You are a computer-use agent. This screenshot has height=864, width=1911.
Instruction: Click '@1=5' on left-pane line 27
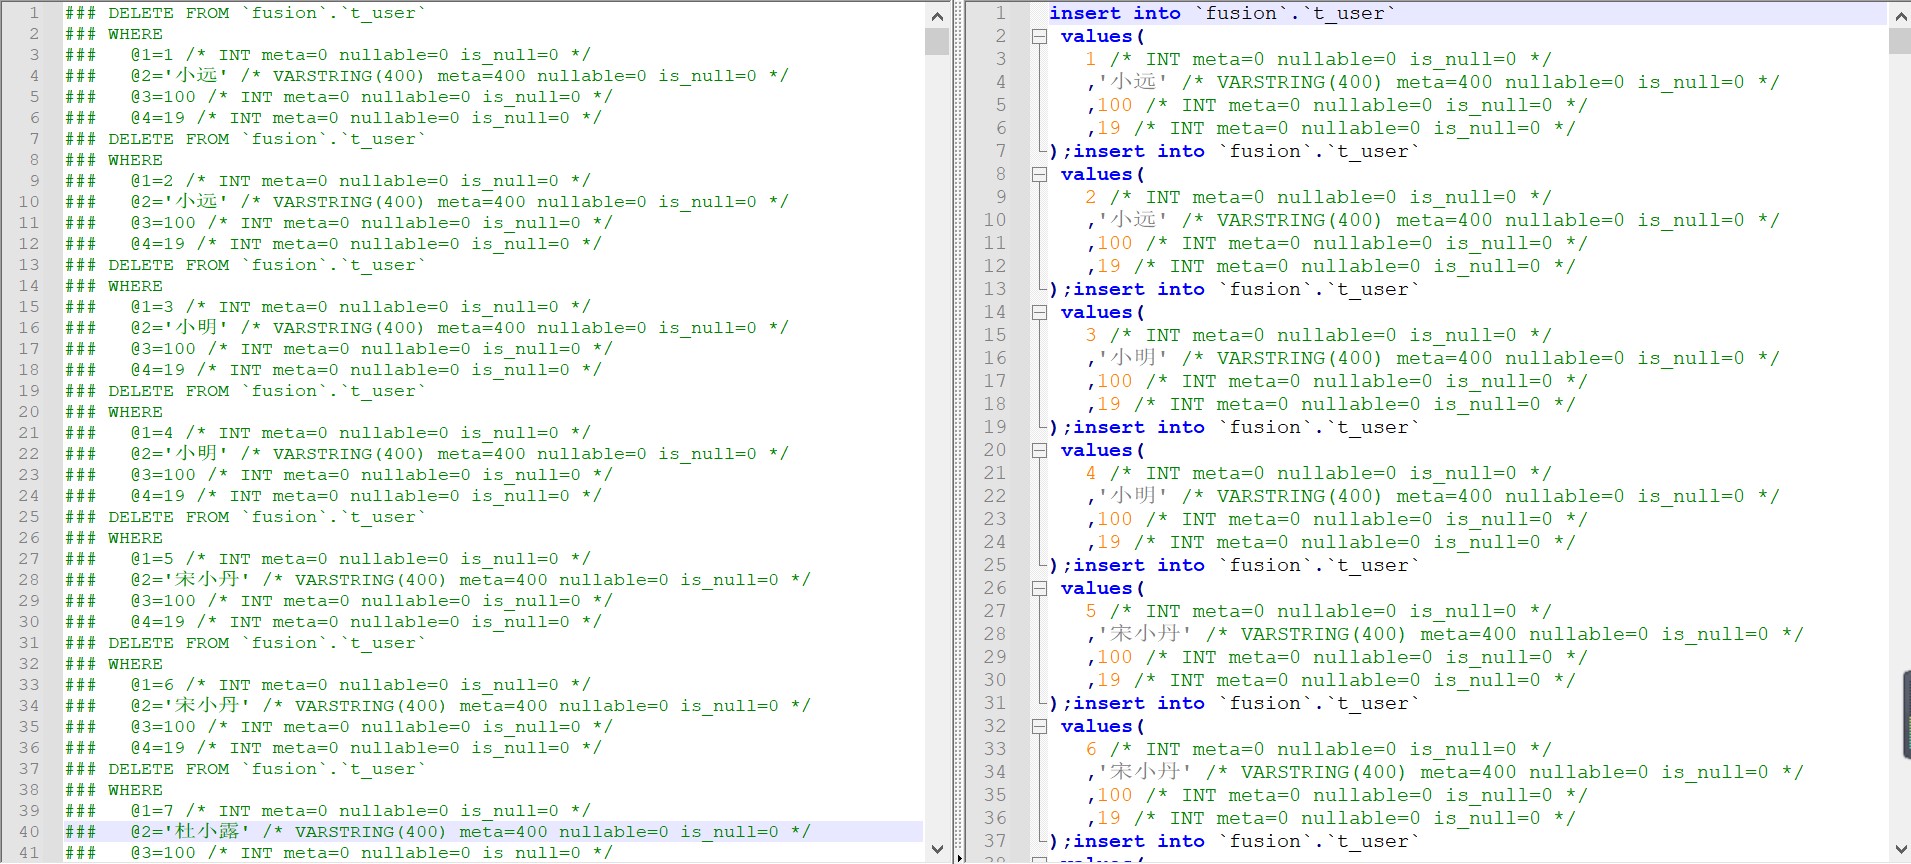(152, 559)
